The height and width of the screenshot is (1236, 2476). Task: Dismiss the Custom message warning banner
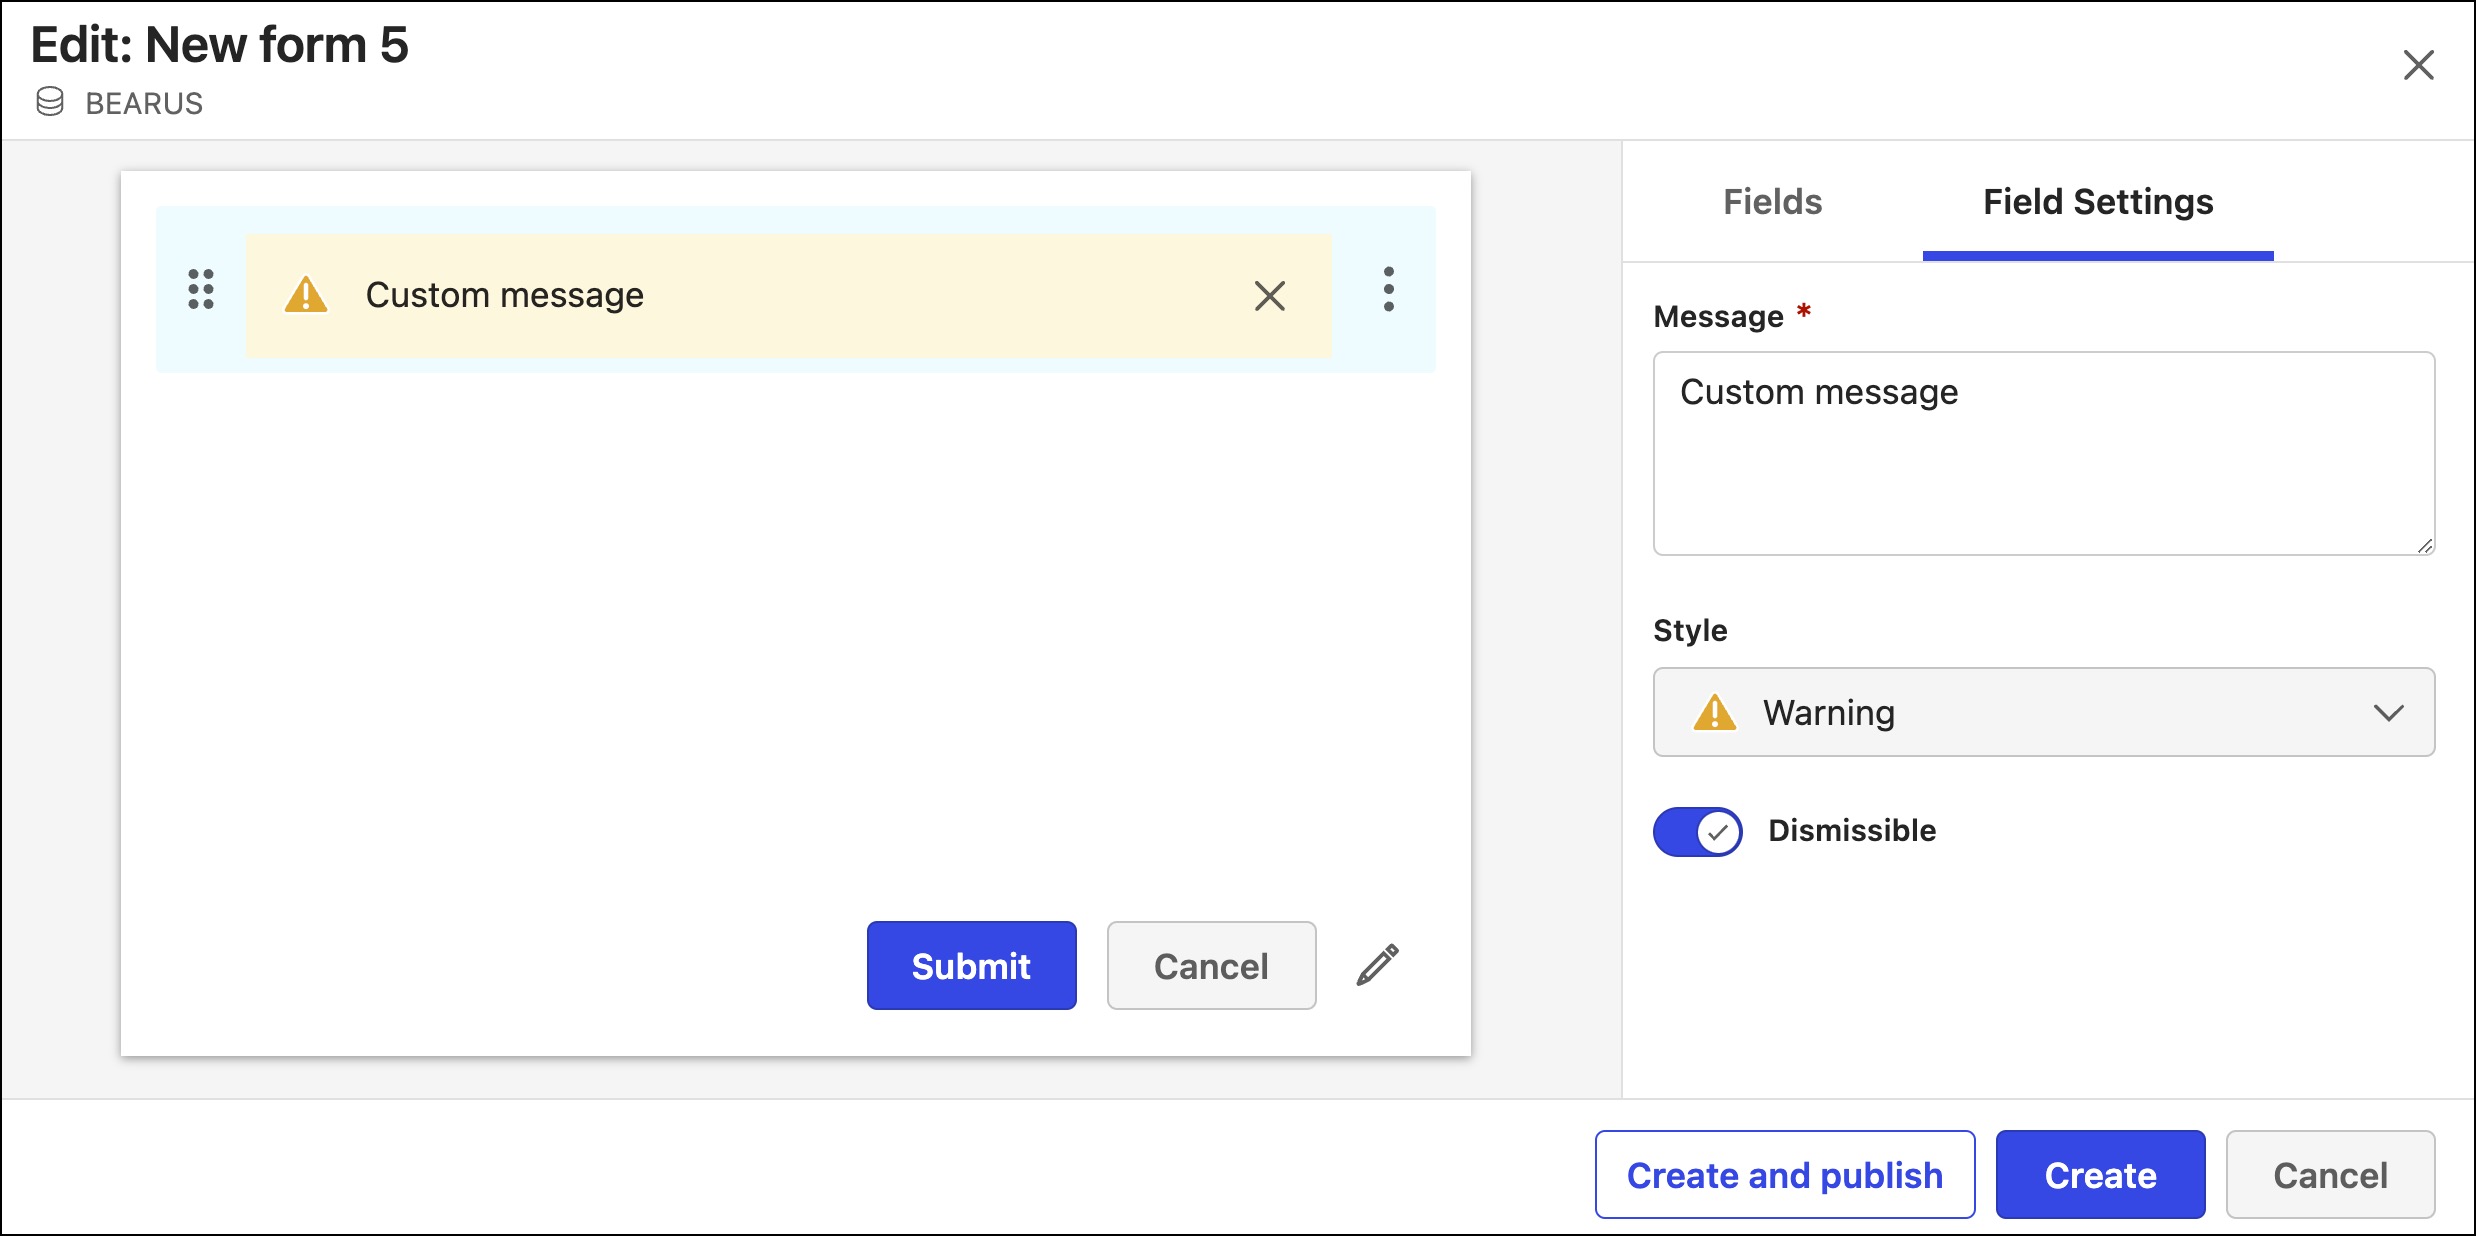pos(1270,296)
